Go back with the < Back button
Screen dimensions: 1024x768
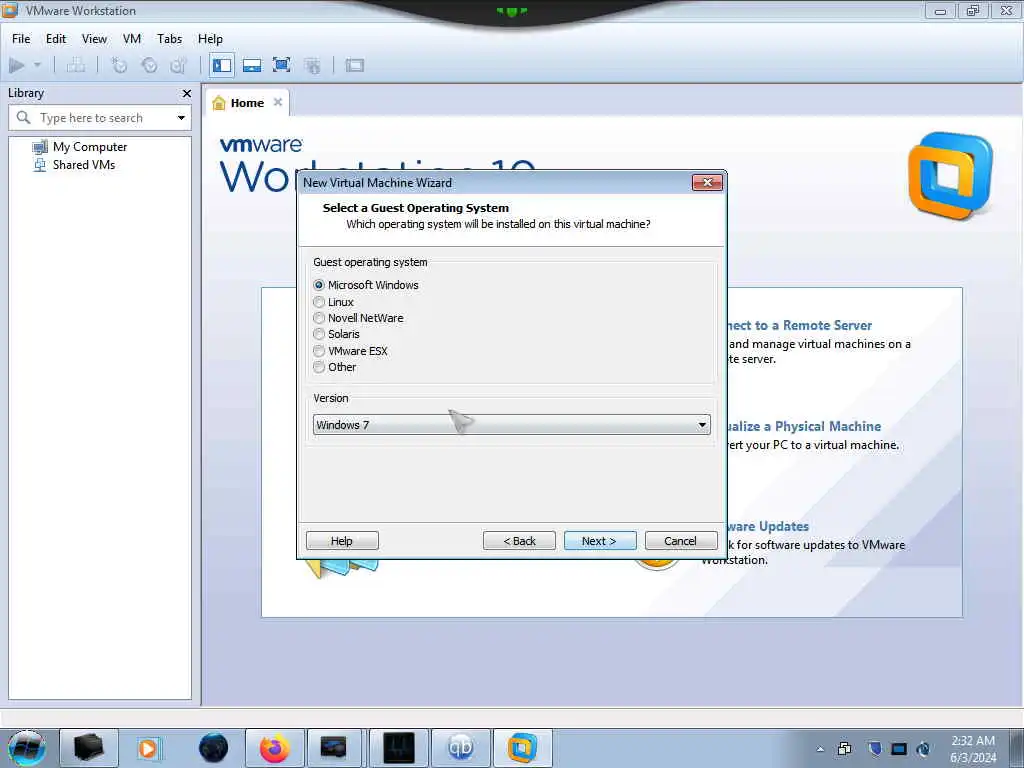(x=519, y=541)
